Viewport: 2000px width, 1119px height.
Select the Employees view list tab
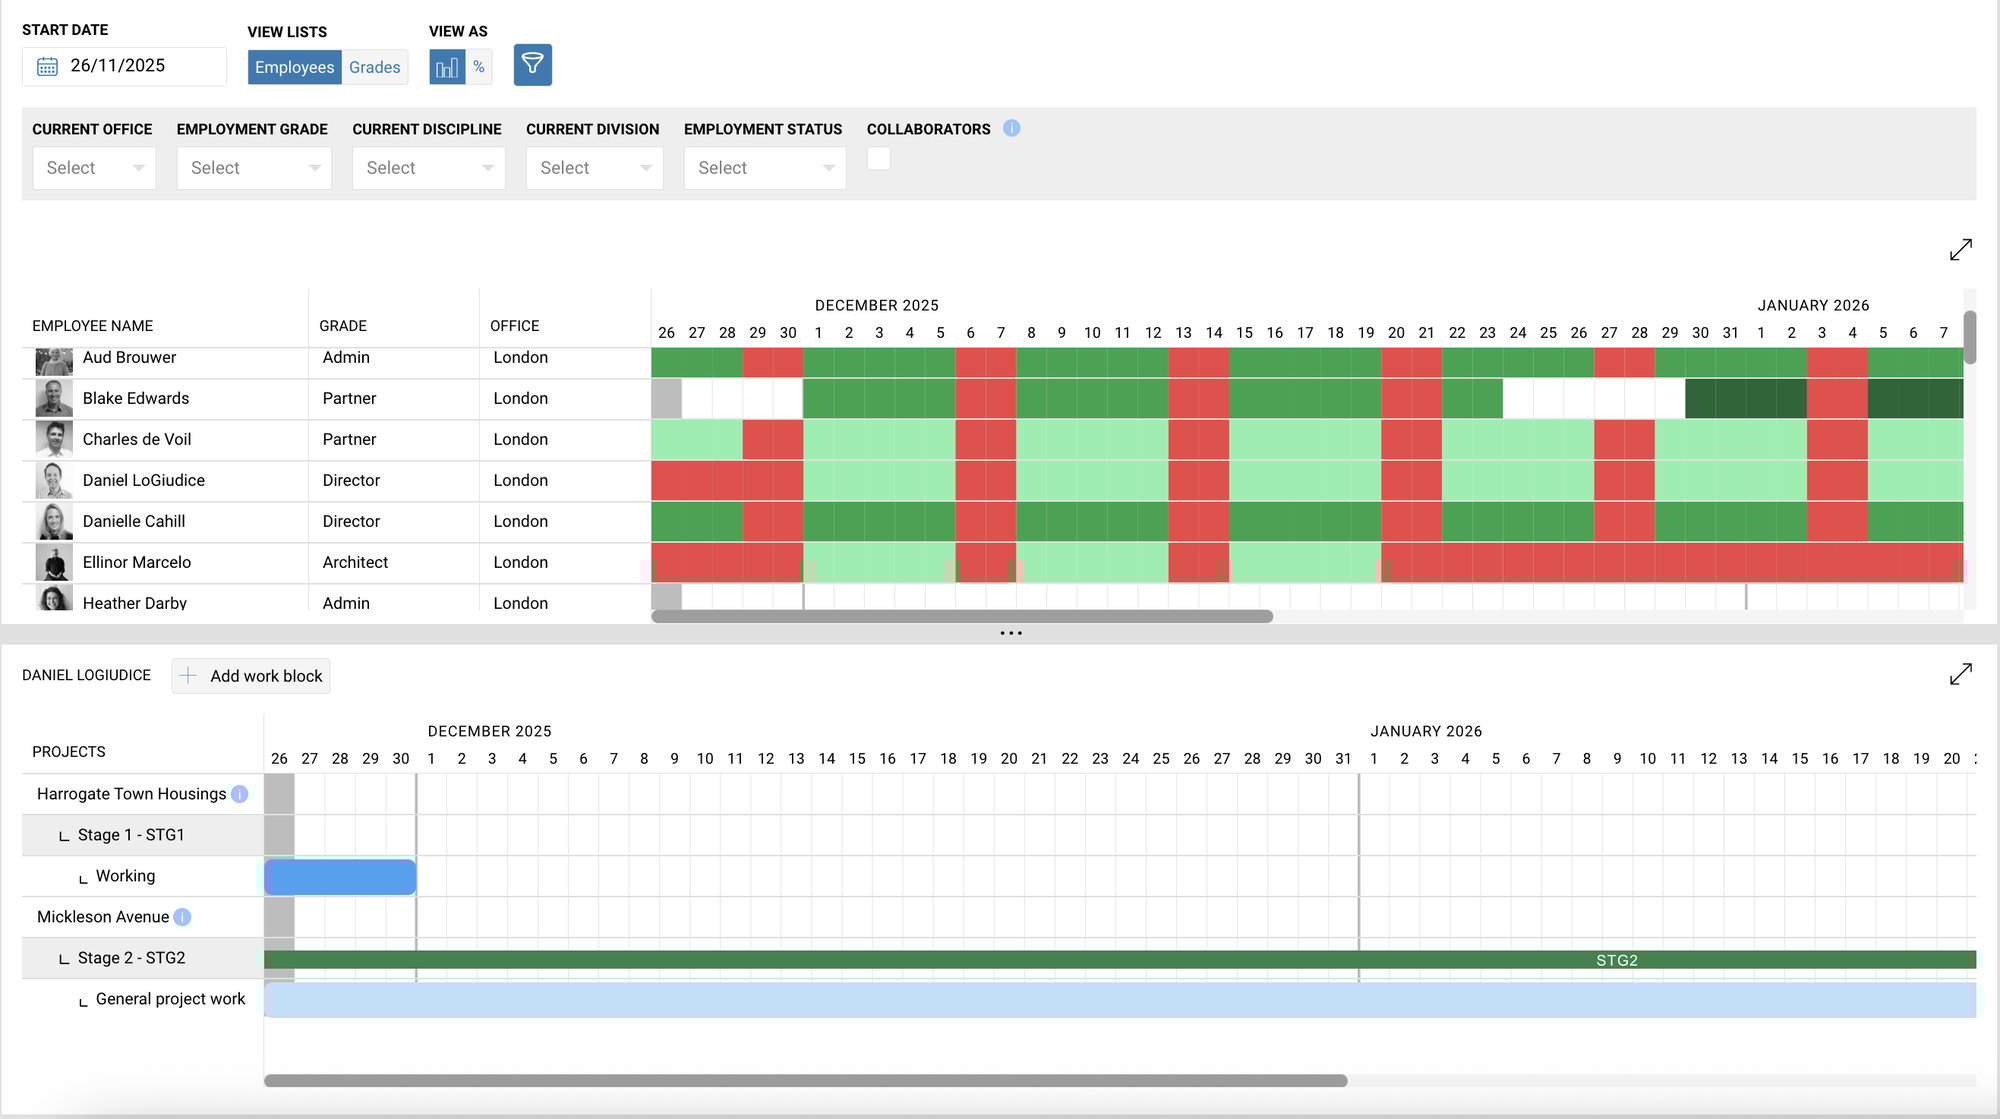[294, 67]
